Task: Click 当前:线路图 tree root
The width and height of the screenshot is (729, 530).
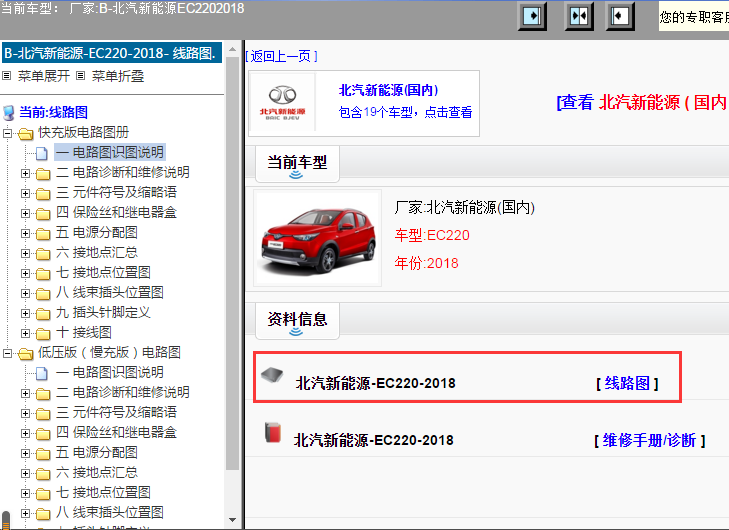Action: 53,113
